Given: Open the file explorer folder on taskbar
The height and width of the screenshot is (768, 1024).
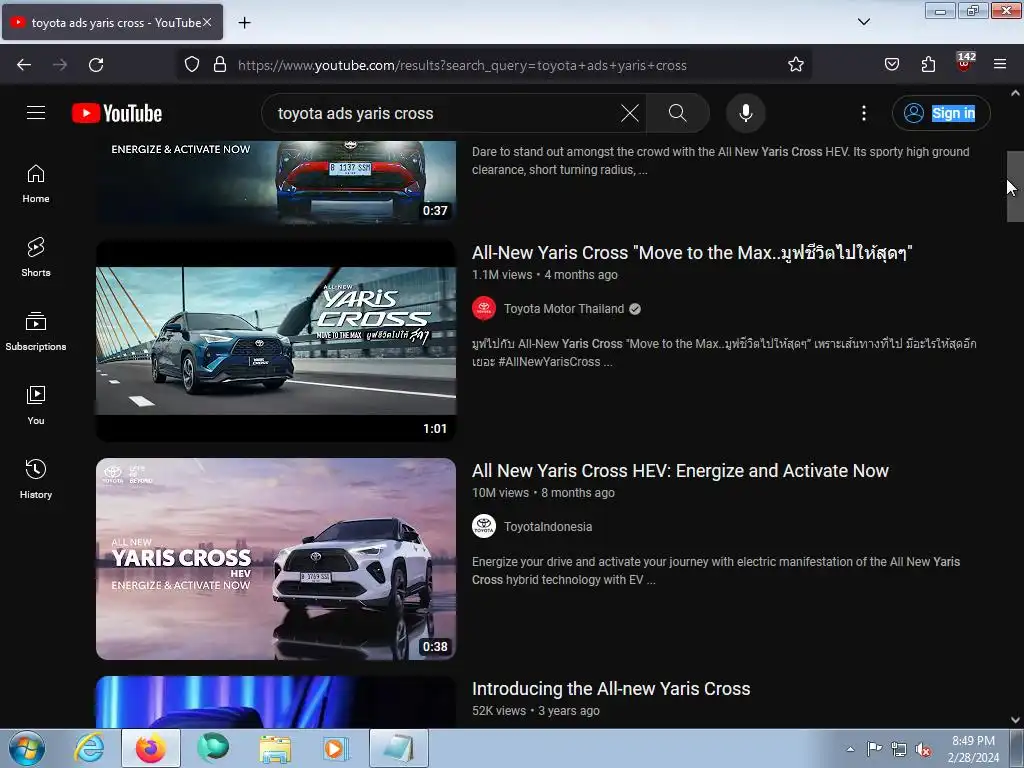Looking at the screenshot, I should point(275,748).
